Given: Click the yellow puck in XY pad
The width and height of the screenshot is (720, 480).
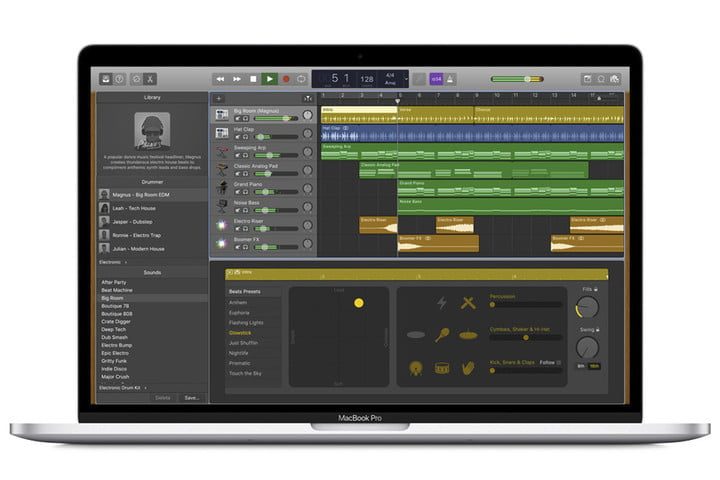Looking at the screenshot, I should [359, 303].
